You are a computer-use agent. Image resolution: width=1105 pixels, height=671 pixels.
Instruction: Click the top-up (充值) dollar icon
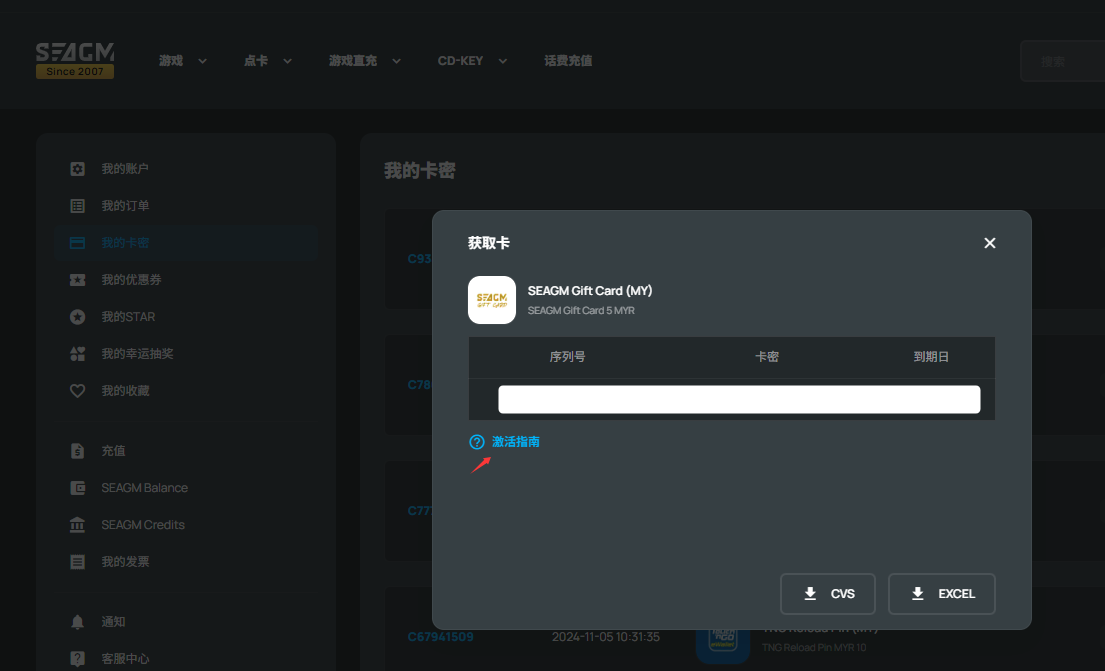(x=78, y=450)
